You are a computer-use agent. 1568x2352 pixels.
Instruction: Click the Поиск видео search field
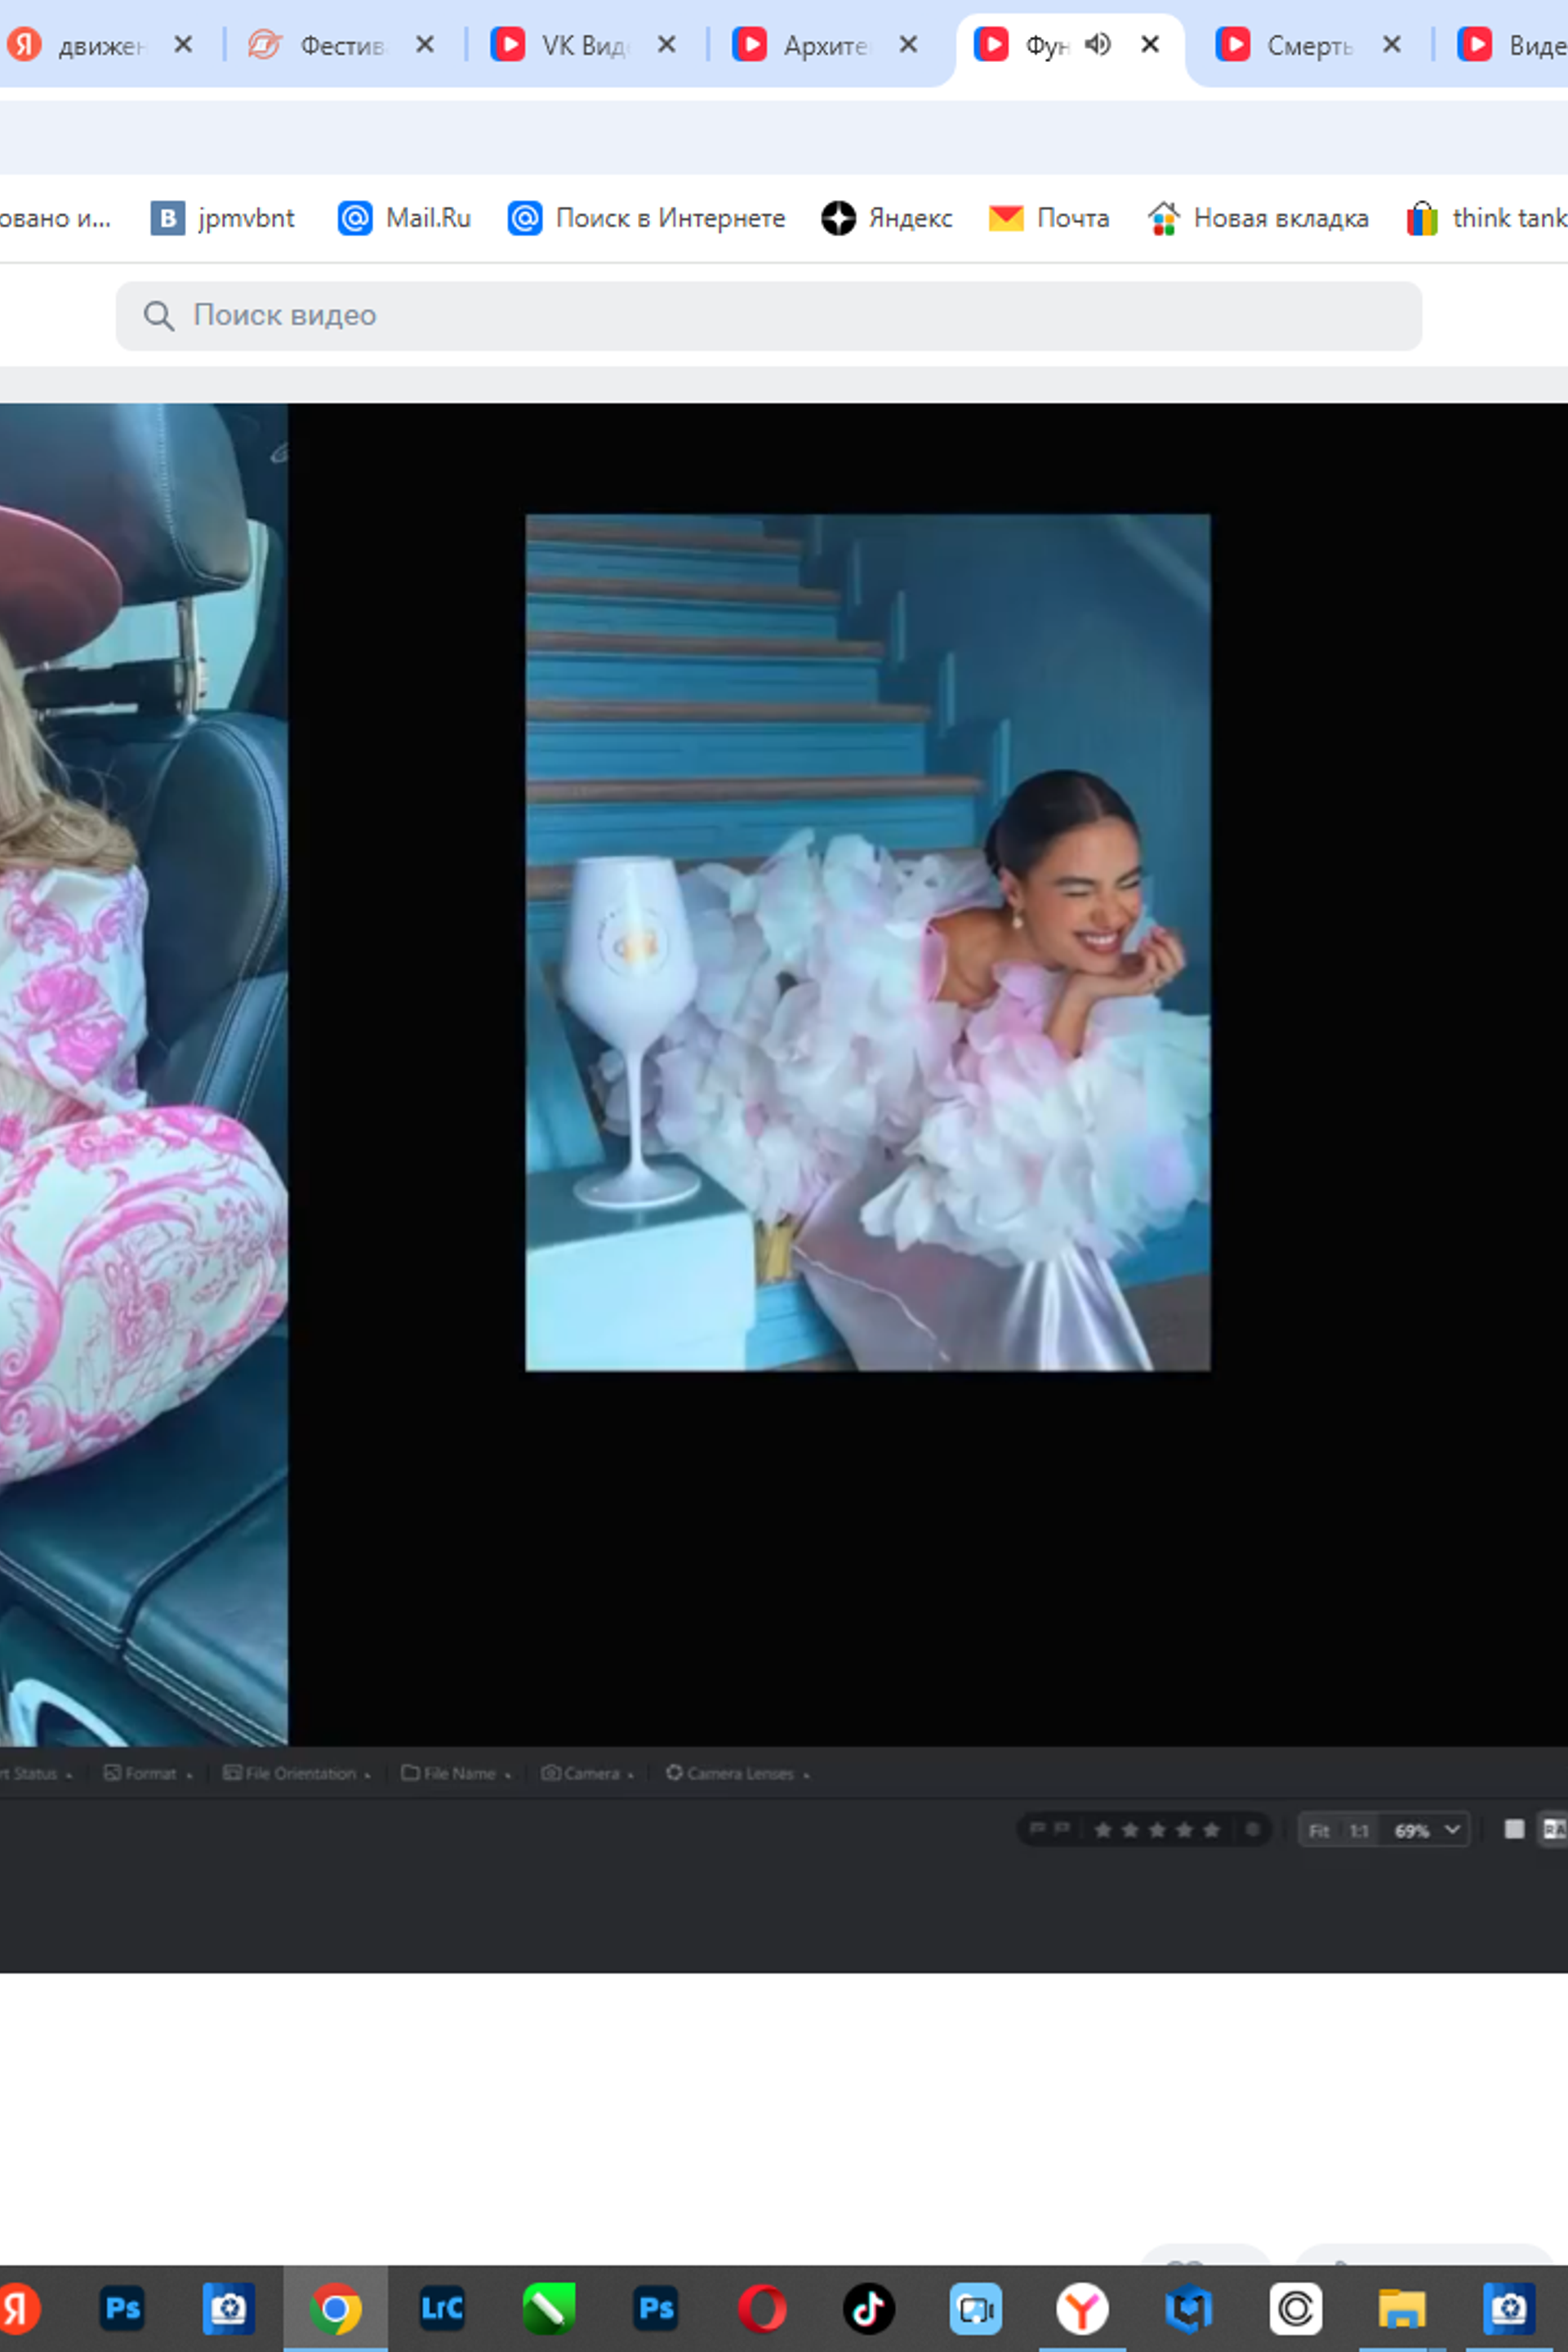pyautogui.click(x=769, y=316)
